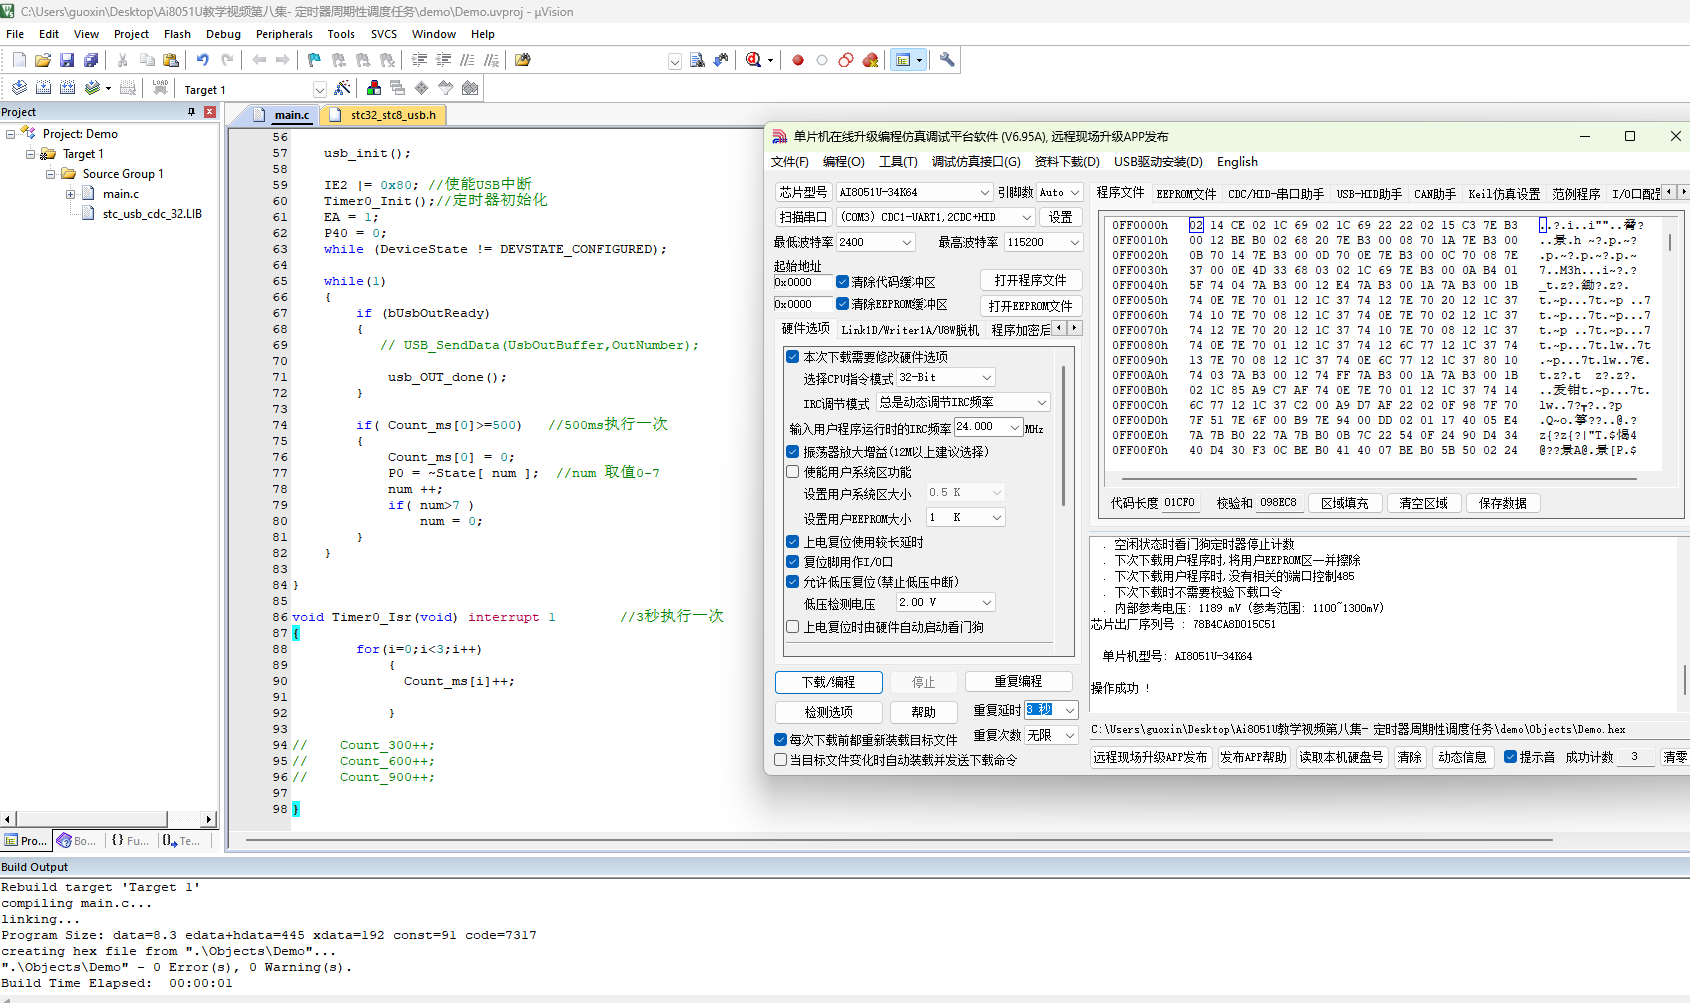Open the Target 1 selection dropdown
This screenshot has height=1003, width=1690.
click(319, 89)
